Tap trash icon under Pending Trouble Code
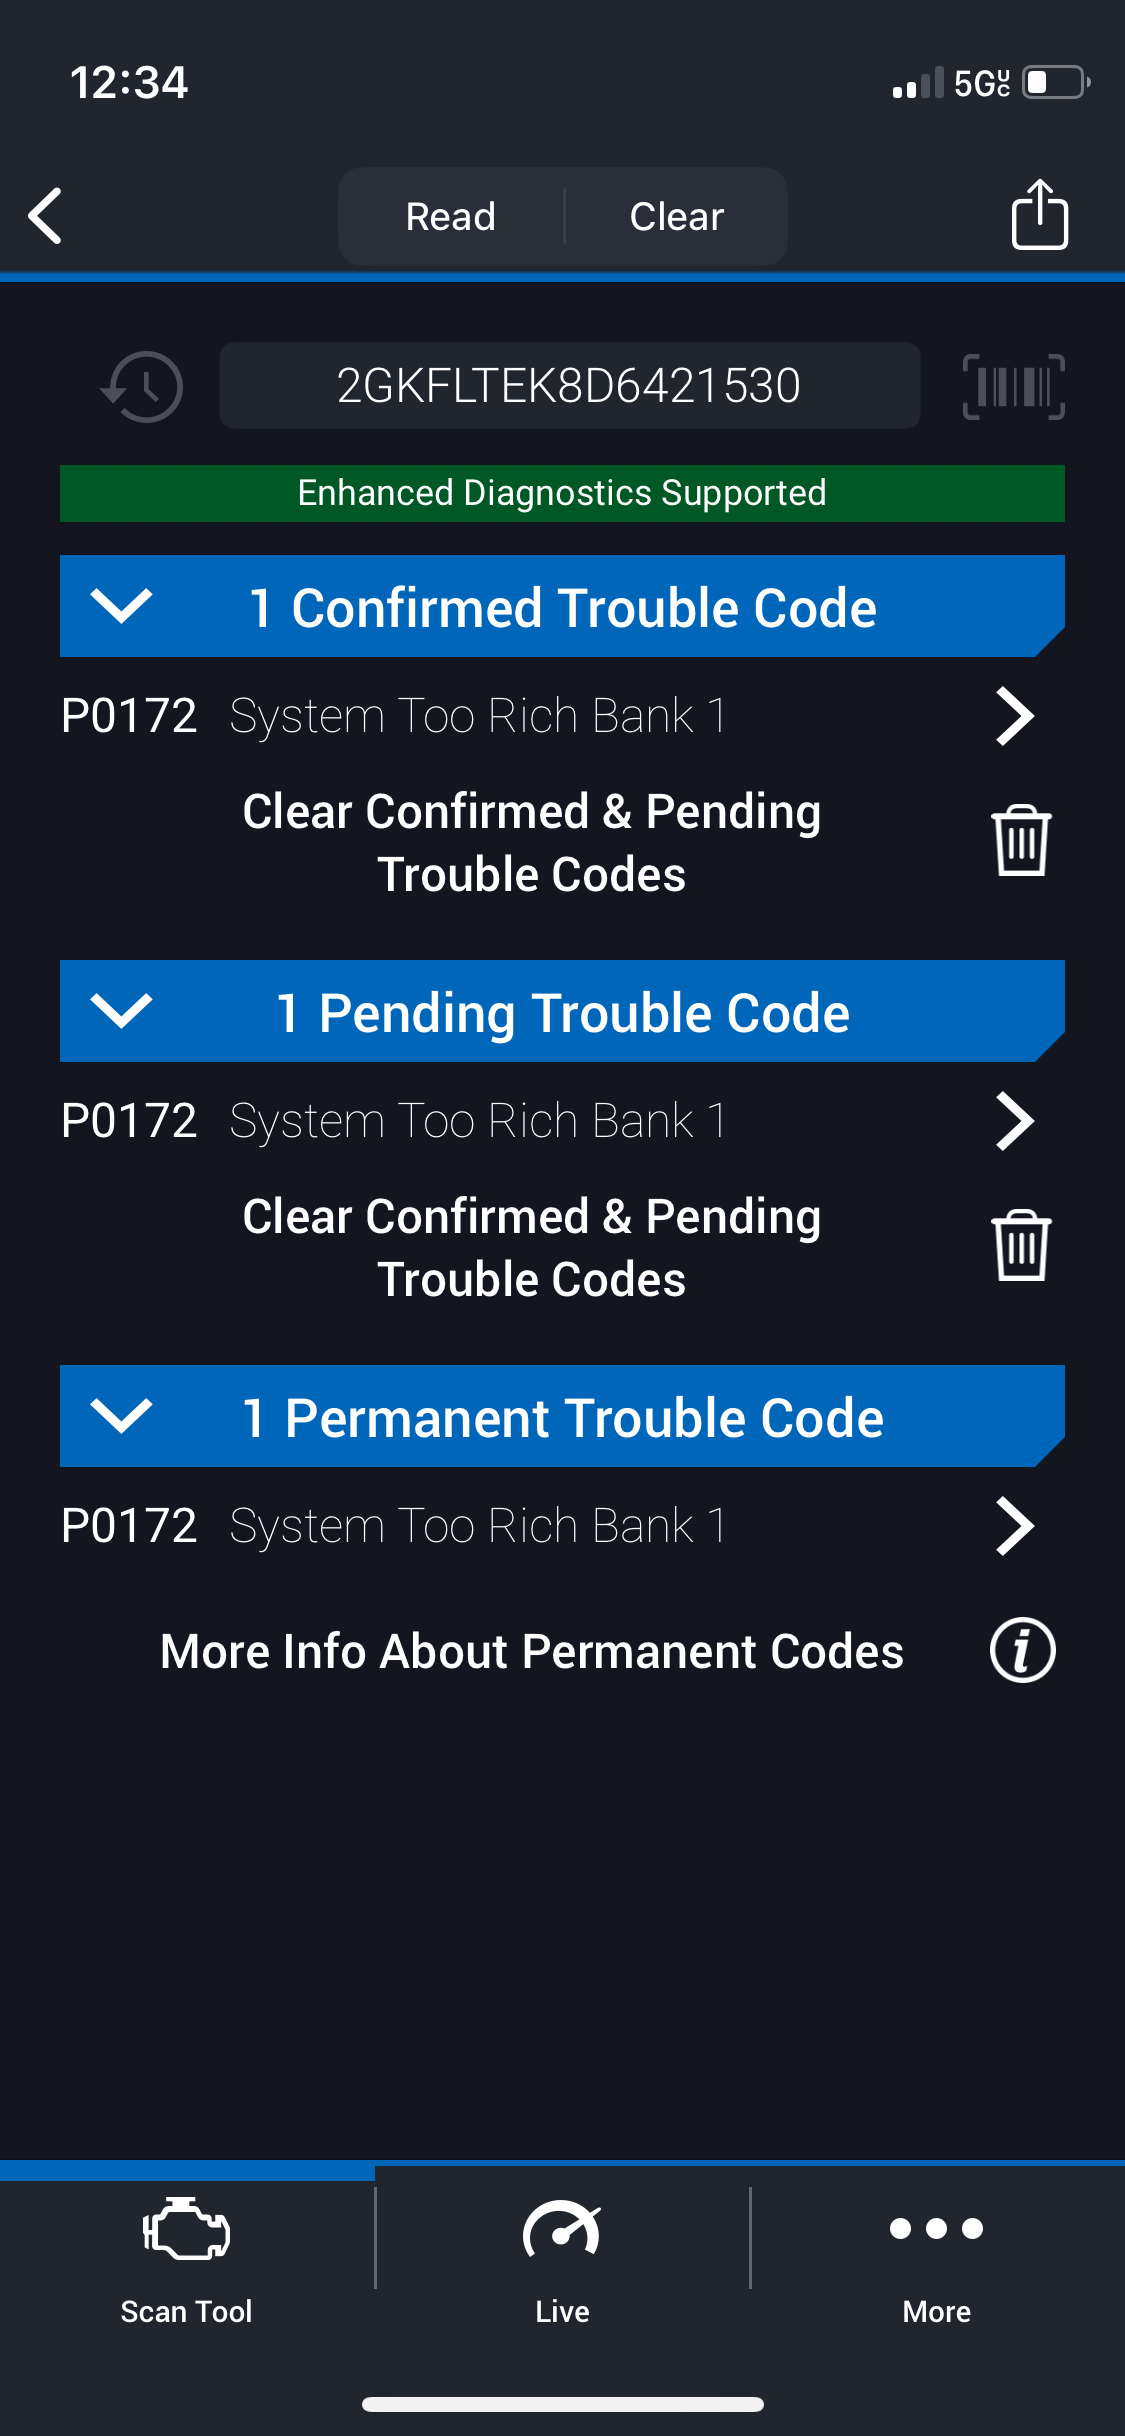1125x2436 pixels. coord(1020,1246)
